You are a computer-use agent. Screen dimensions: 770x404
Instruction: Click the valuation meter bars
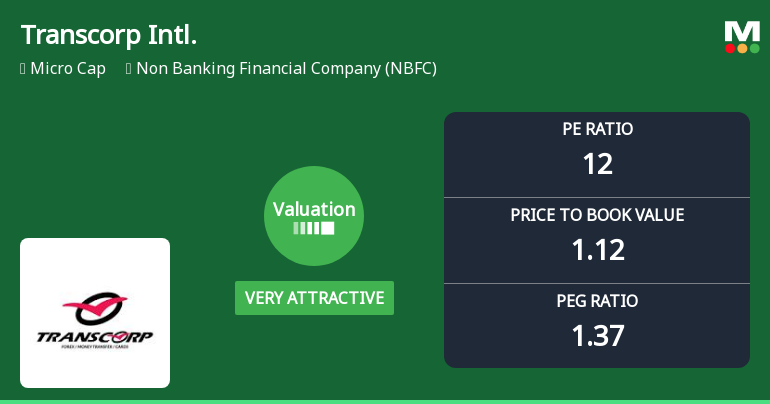click(x=314, y=229)
